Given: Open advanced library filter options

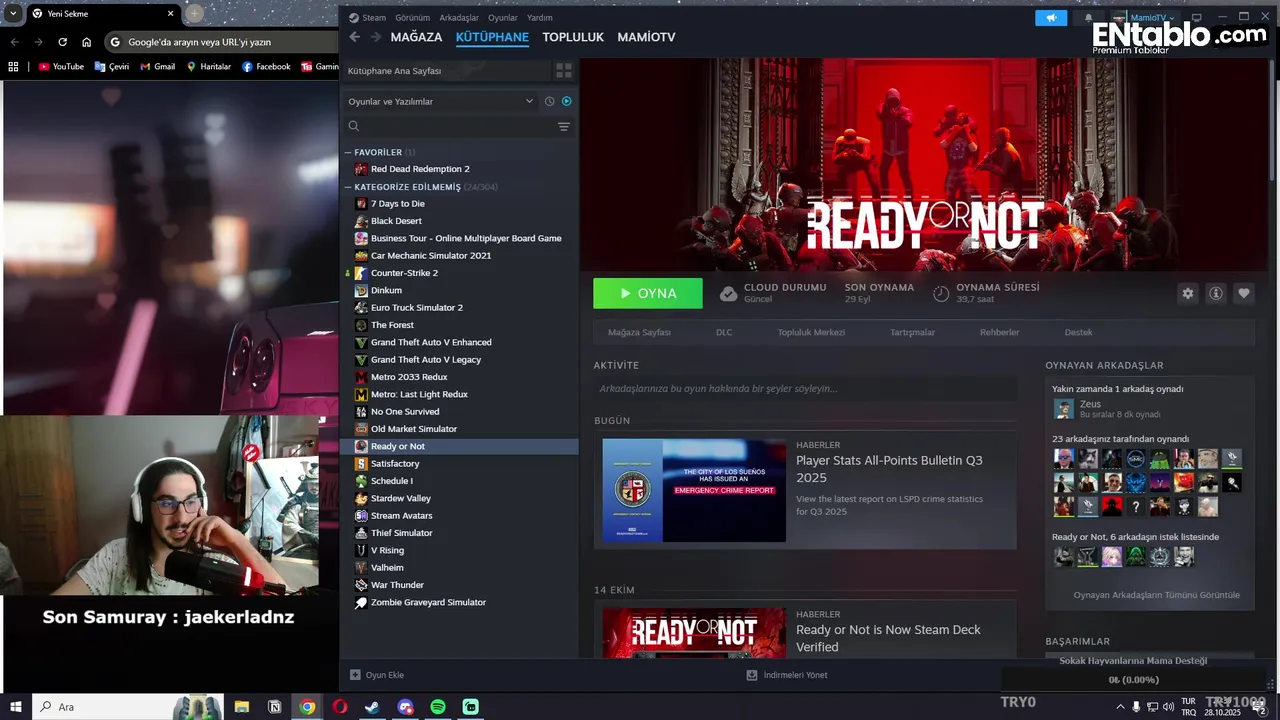Looking at the screenshot, I should point(564,127).
